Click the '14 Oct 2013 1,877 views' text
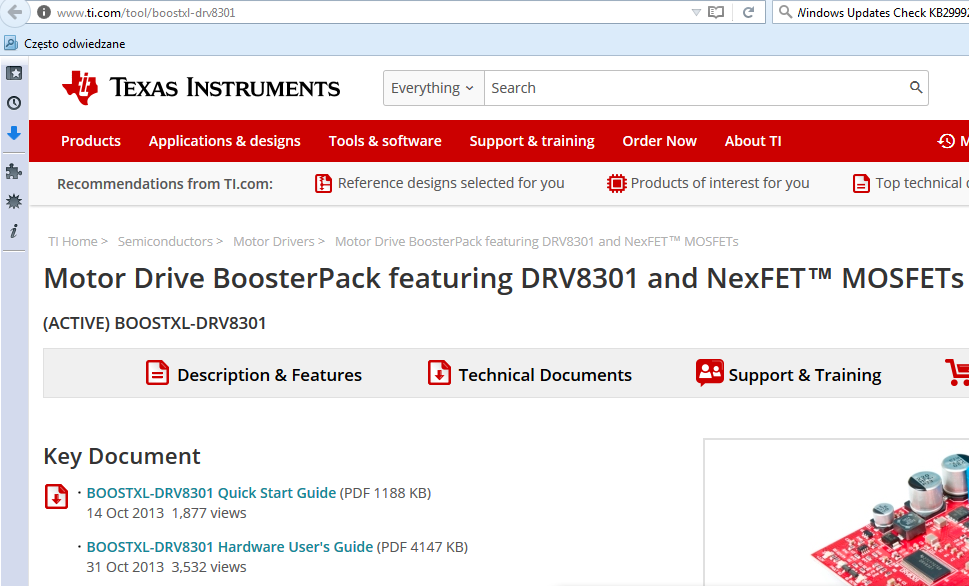The height and width of the screenshot is (586, 969). [x=166, y=513]
